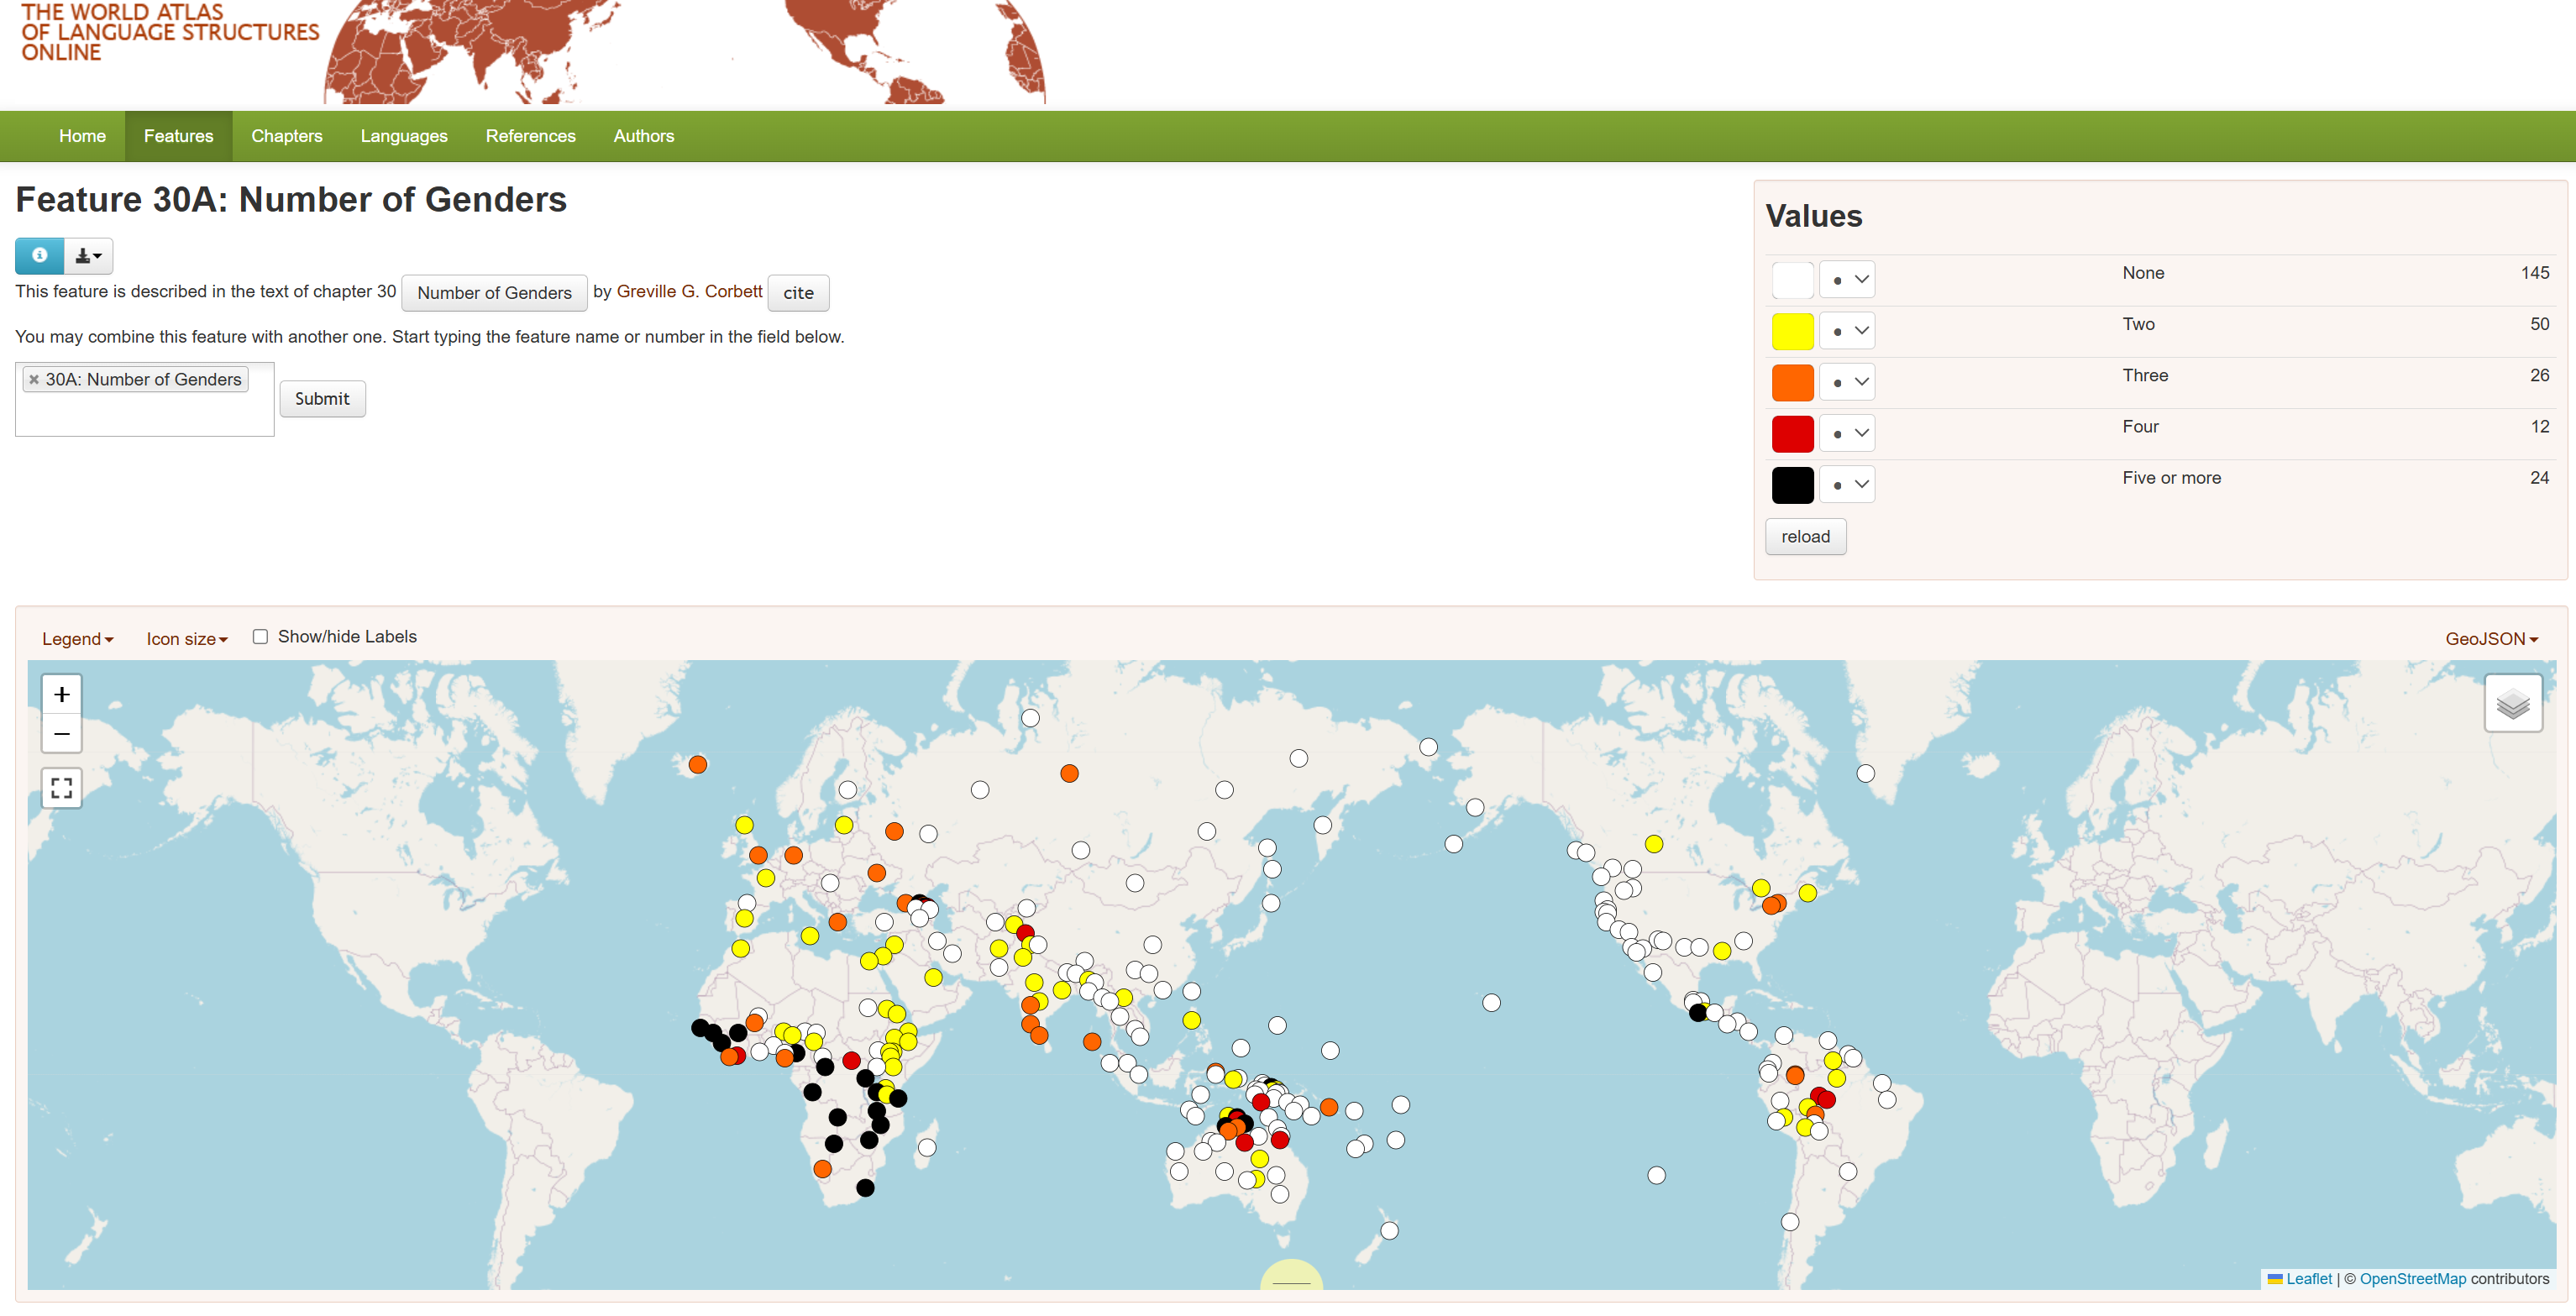Open the Features menu item
The height and width of the screenshot is (1316, 2576).
(x=178, y=136)
